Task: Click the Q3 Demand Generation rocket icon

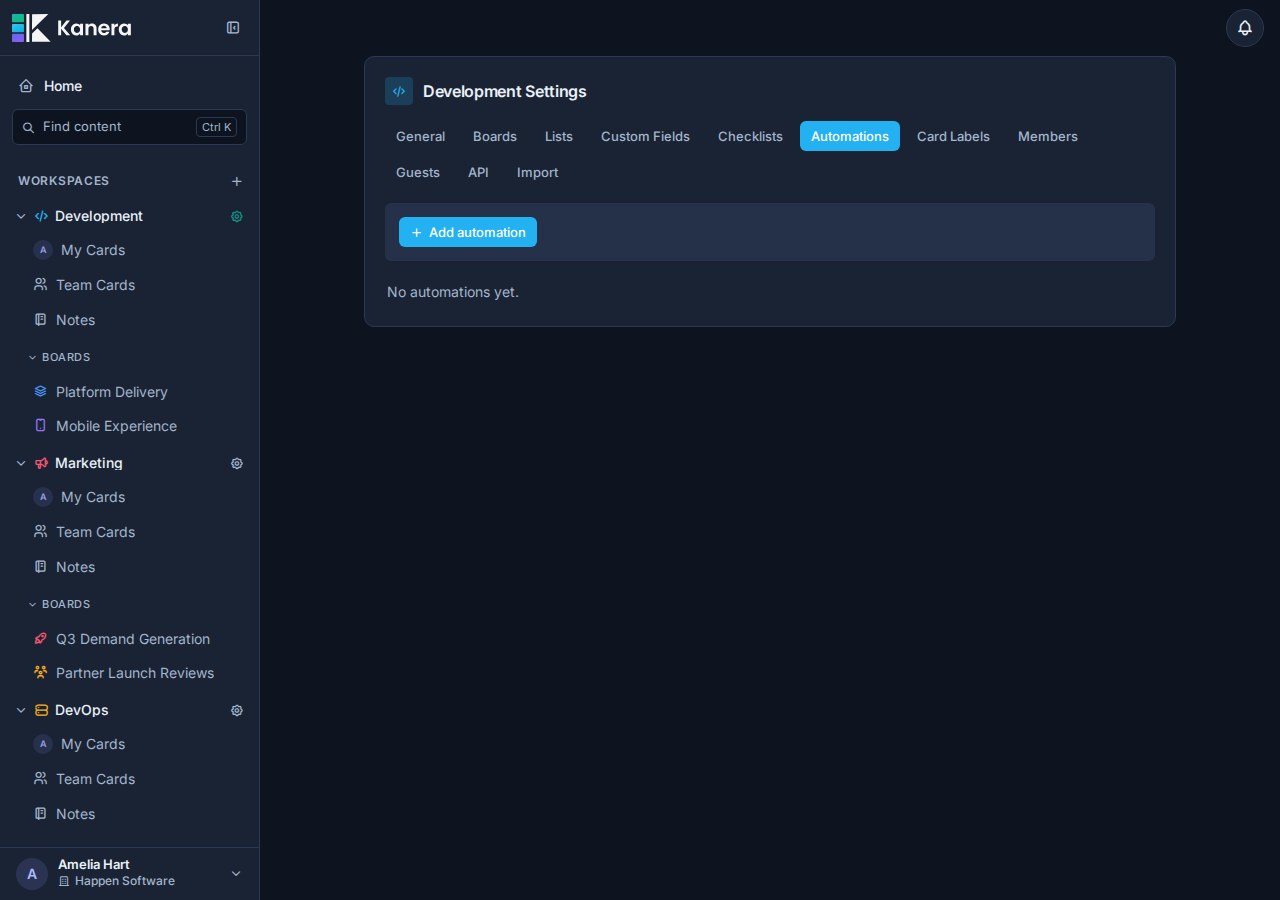Action: tap(40, 639)
